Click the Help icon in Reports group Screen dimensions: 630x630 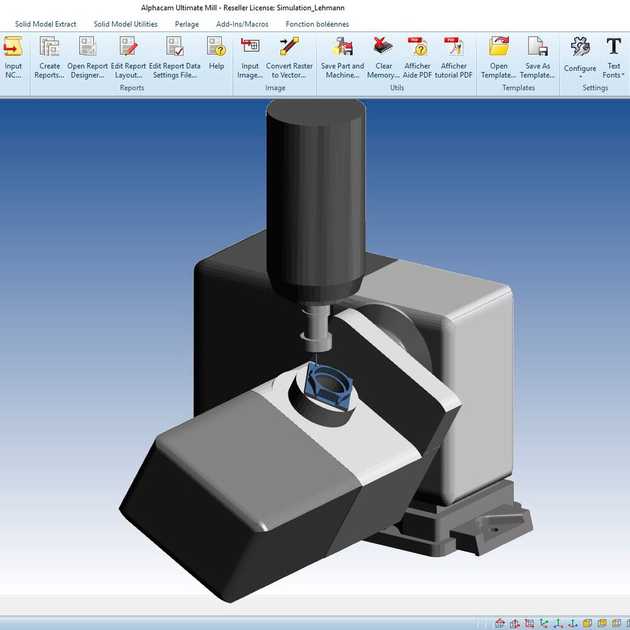(x=216, y=47)
